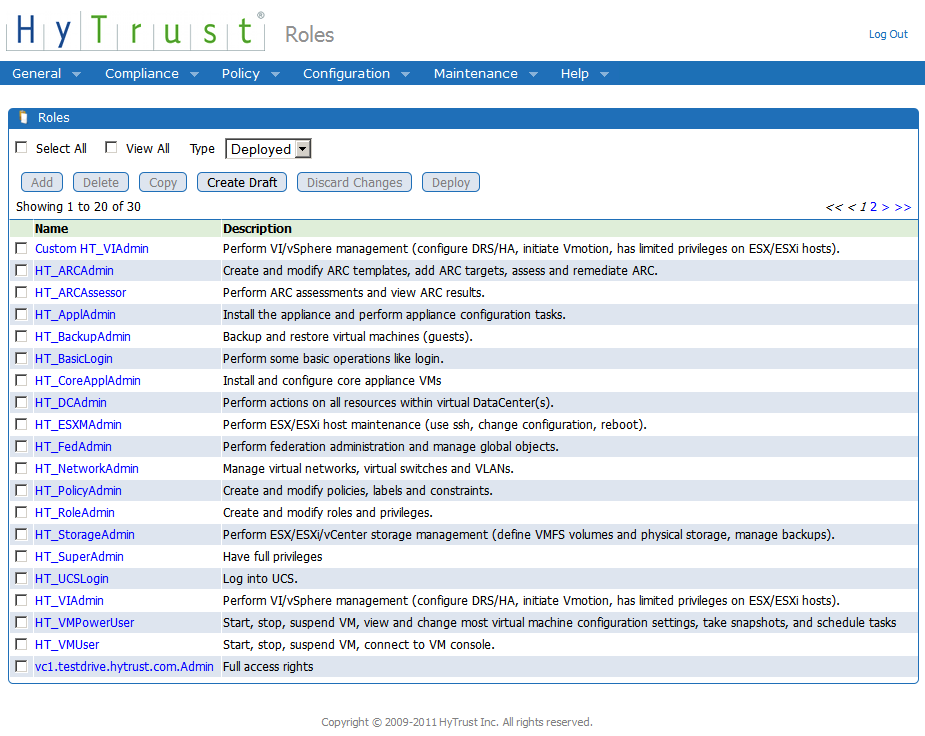Open the HT_PolicyAdmin role link

tap(78, 490)
